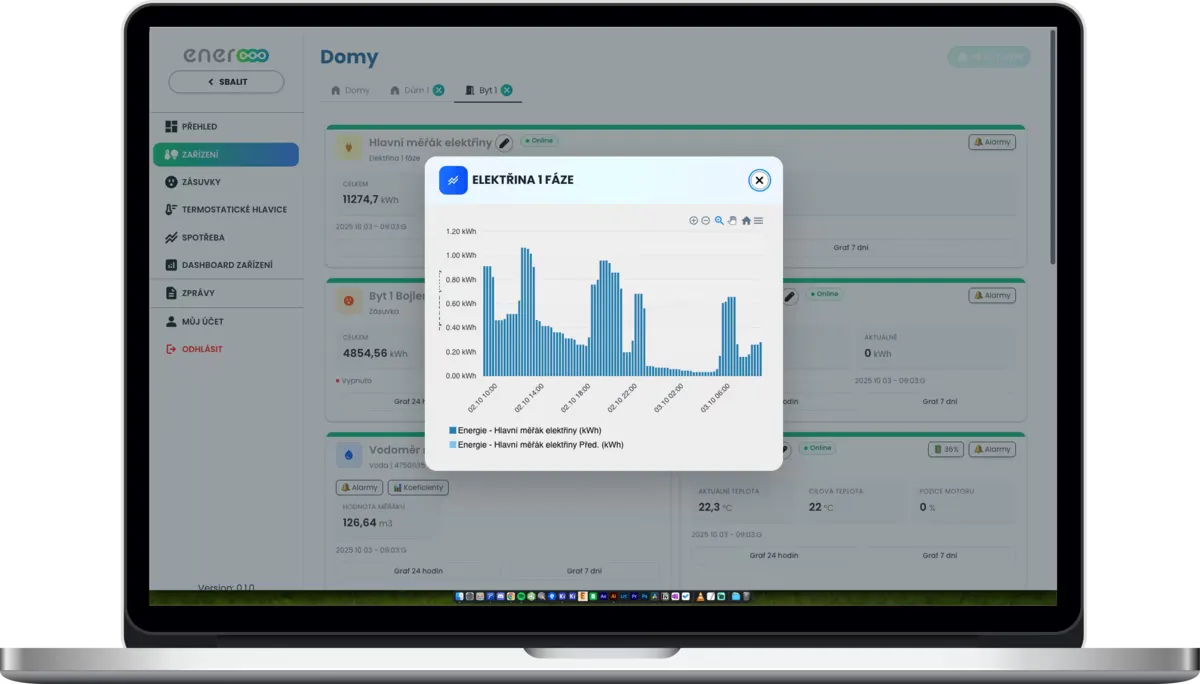The height and width of the screenshot is (684, 1200).
Task: Close the Byt 1 tab with its X
Action: [x=506, y=90]
